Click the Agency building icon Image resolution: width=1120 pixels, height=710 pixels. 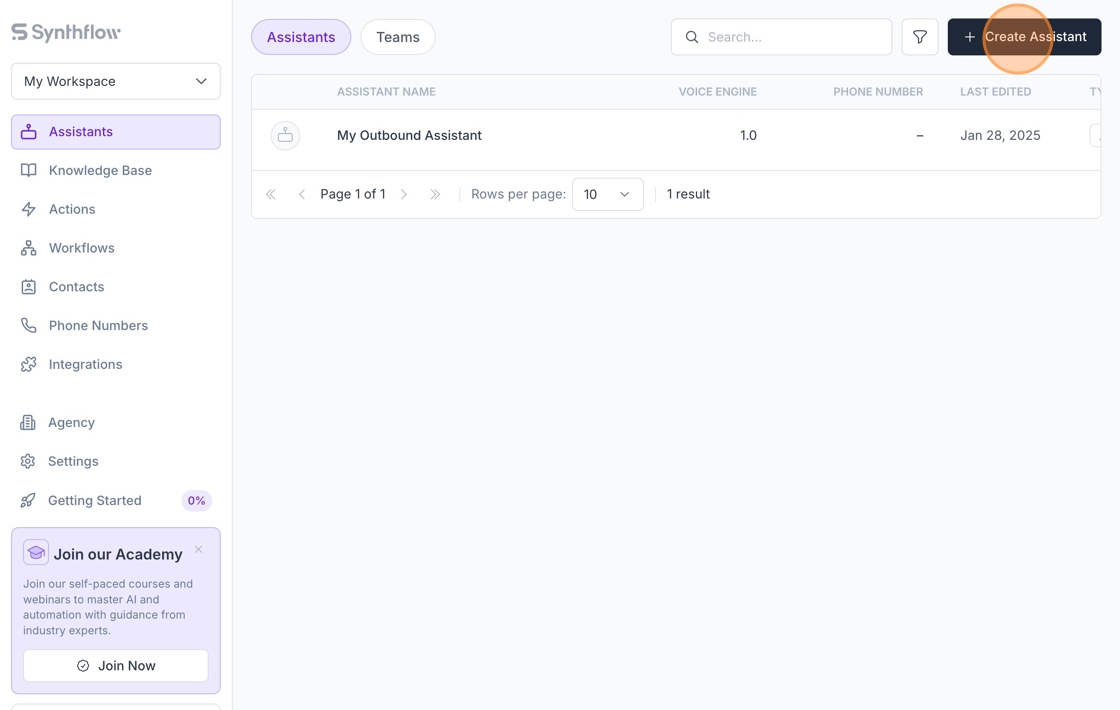click(28, 423)
